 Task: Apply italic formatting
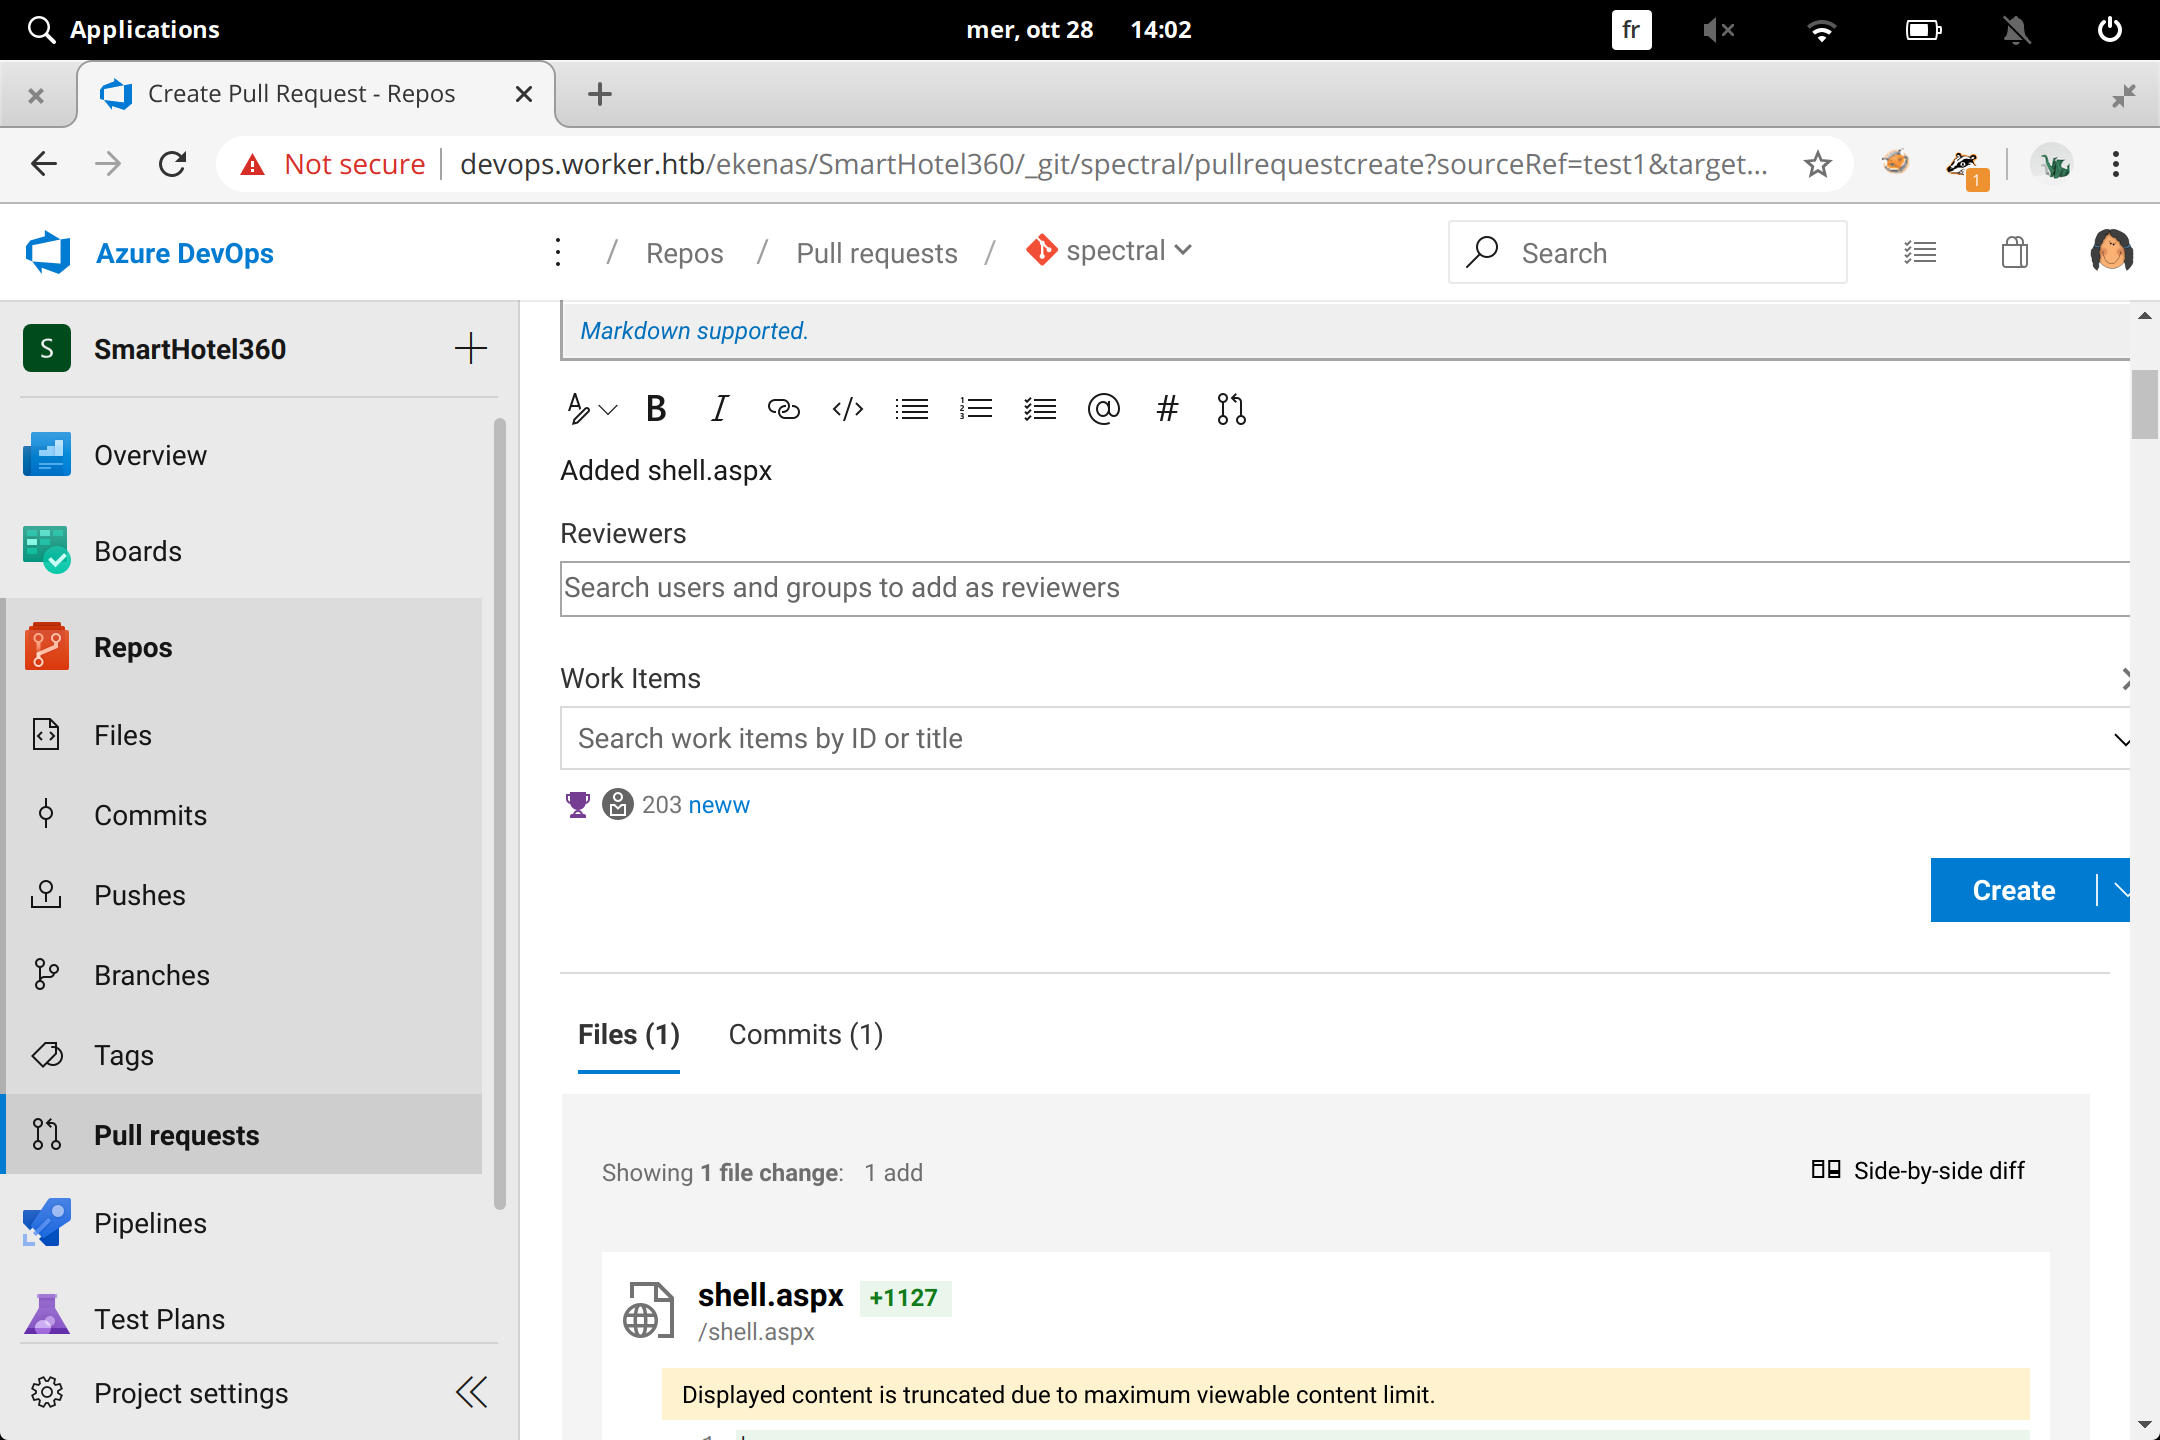tap(719, 408)
